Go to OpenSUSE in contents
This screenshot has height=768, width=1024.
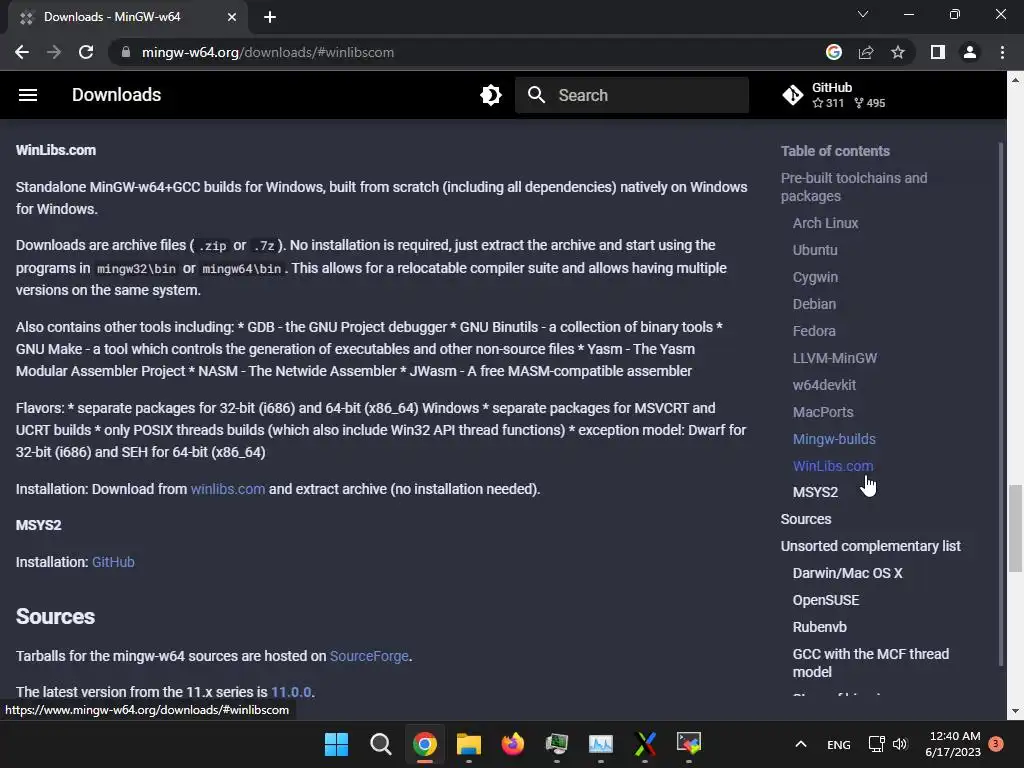pyautogui.click(x=826, y=600)
